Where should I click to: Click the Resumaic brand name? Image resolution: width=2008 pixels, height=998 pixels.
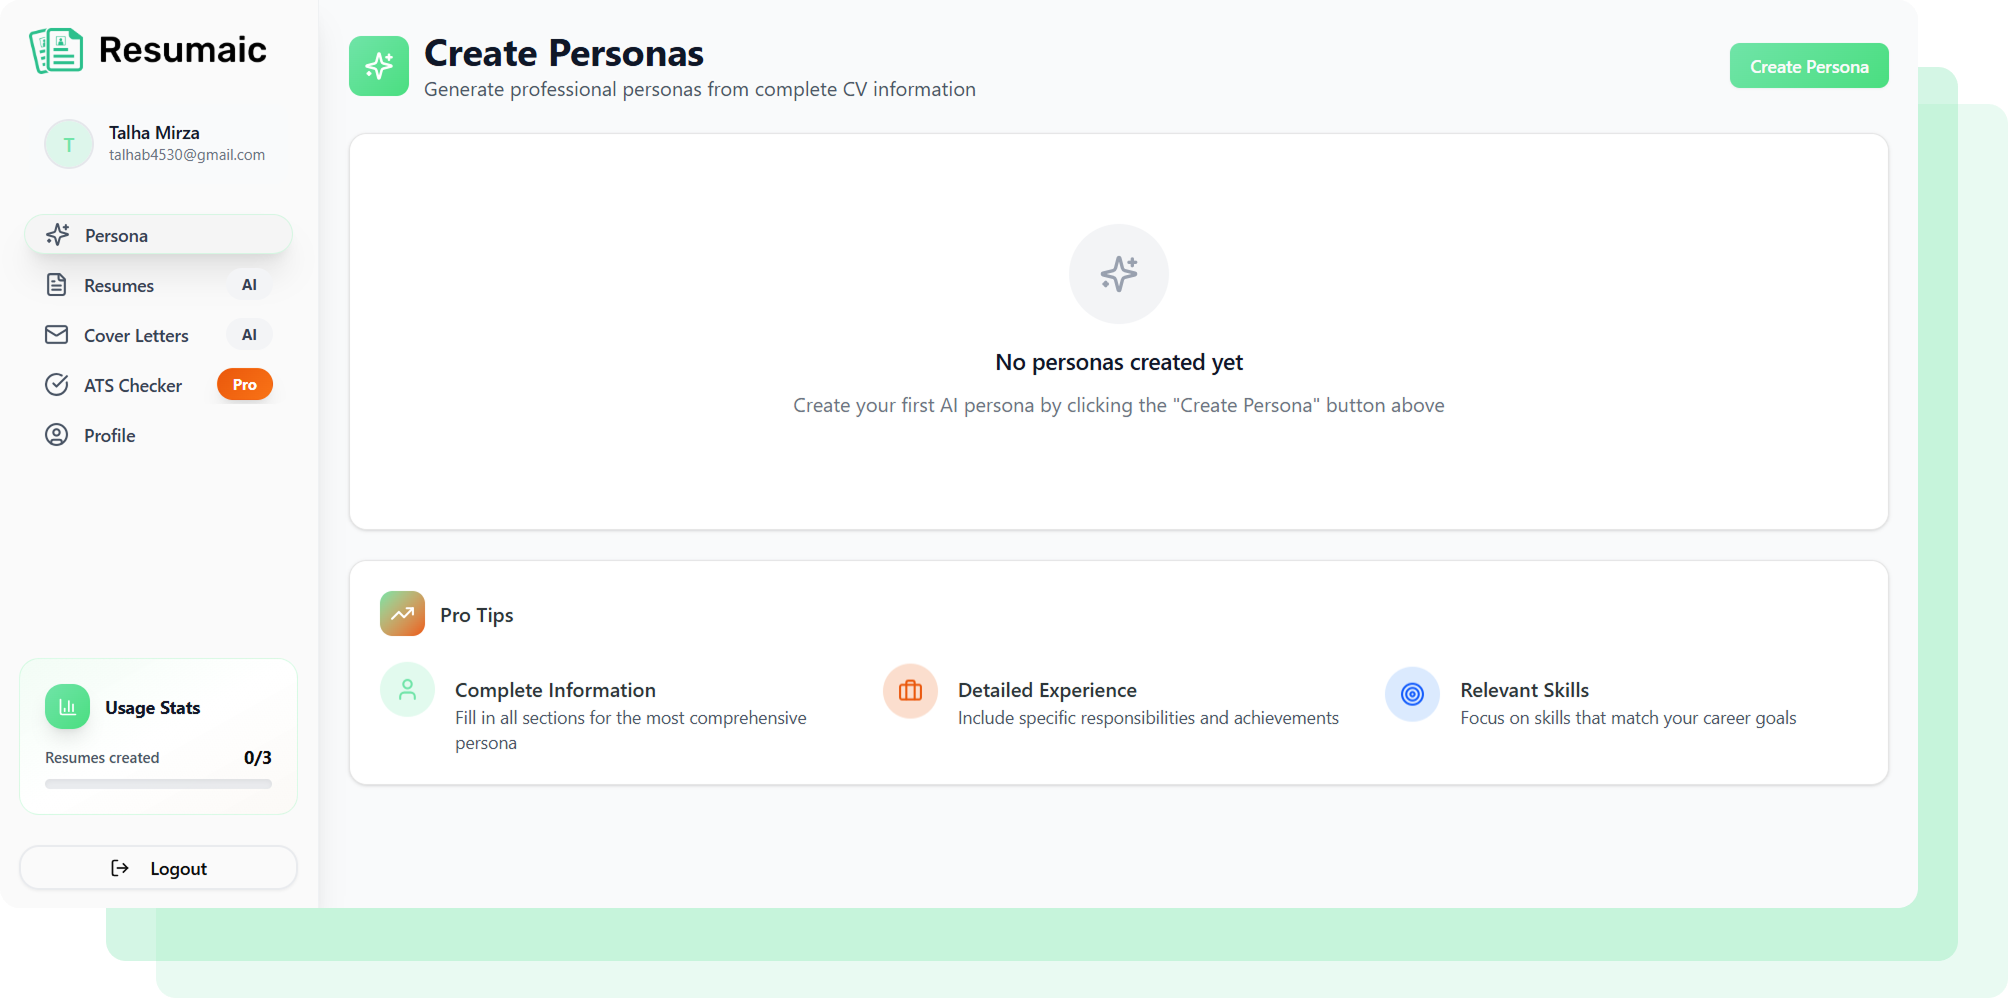[x=183, y=50]
